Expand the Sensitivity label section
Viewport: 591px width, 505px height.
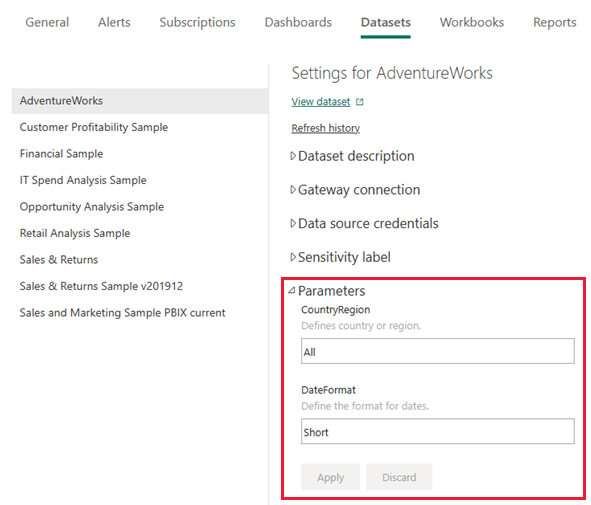pyautogui.click(x=340, y=257)
